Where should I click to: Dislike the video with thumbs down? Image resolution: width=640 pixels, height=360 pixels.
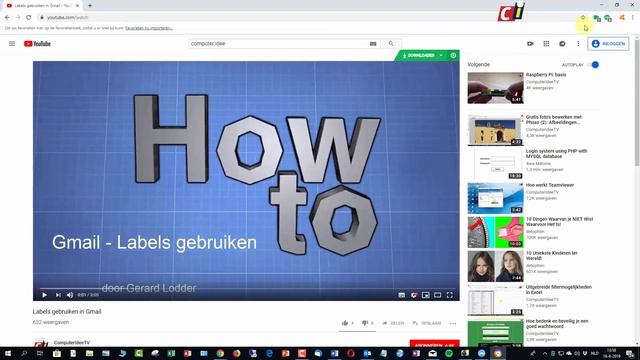click(365, 323)
